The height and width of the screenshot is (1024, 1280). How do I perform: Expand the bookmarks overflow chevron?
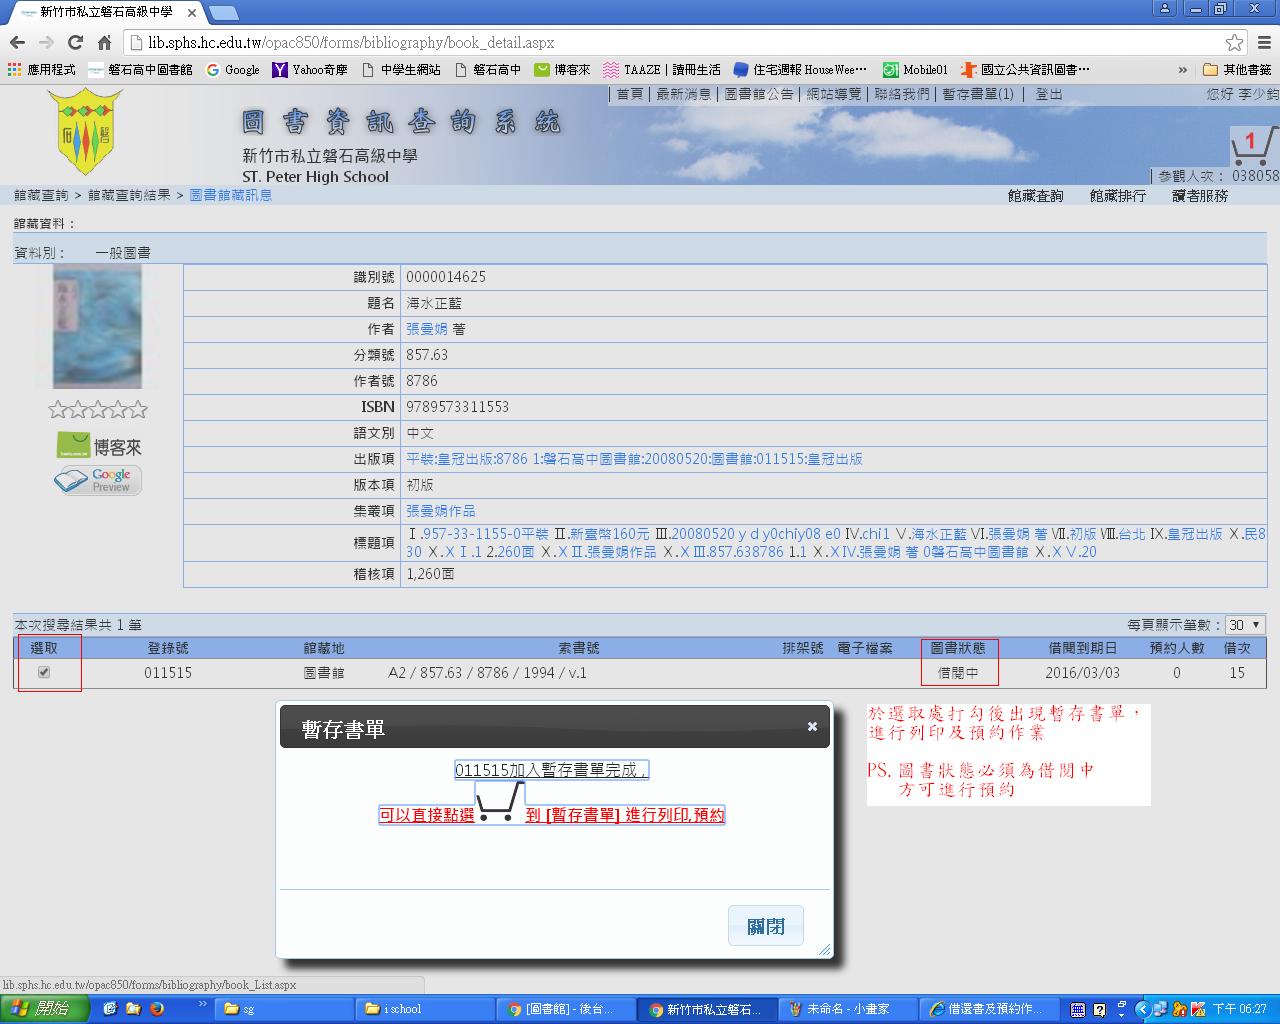[1183, 70]
